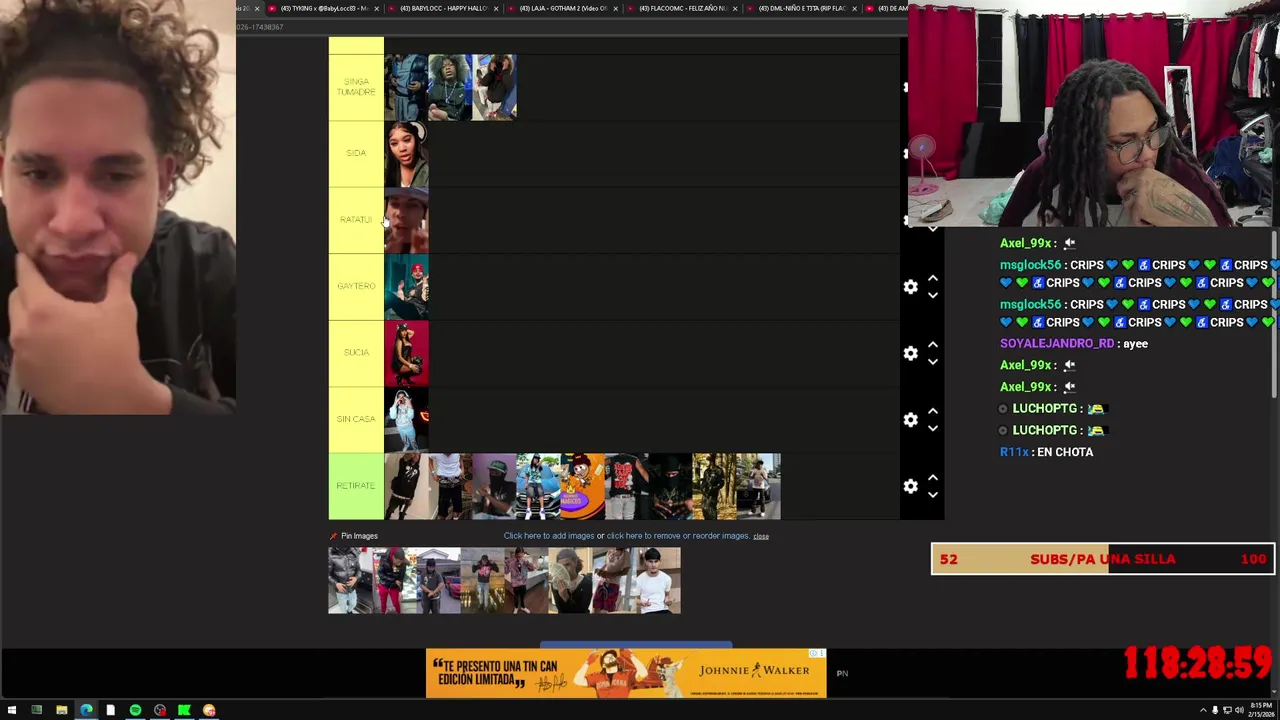Click the Pin Images pin icon
Image resolution: width=1280 pixels, height=720 pixels.
pos(333,536)
